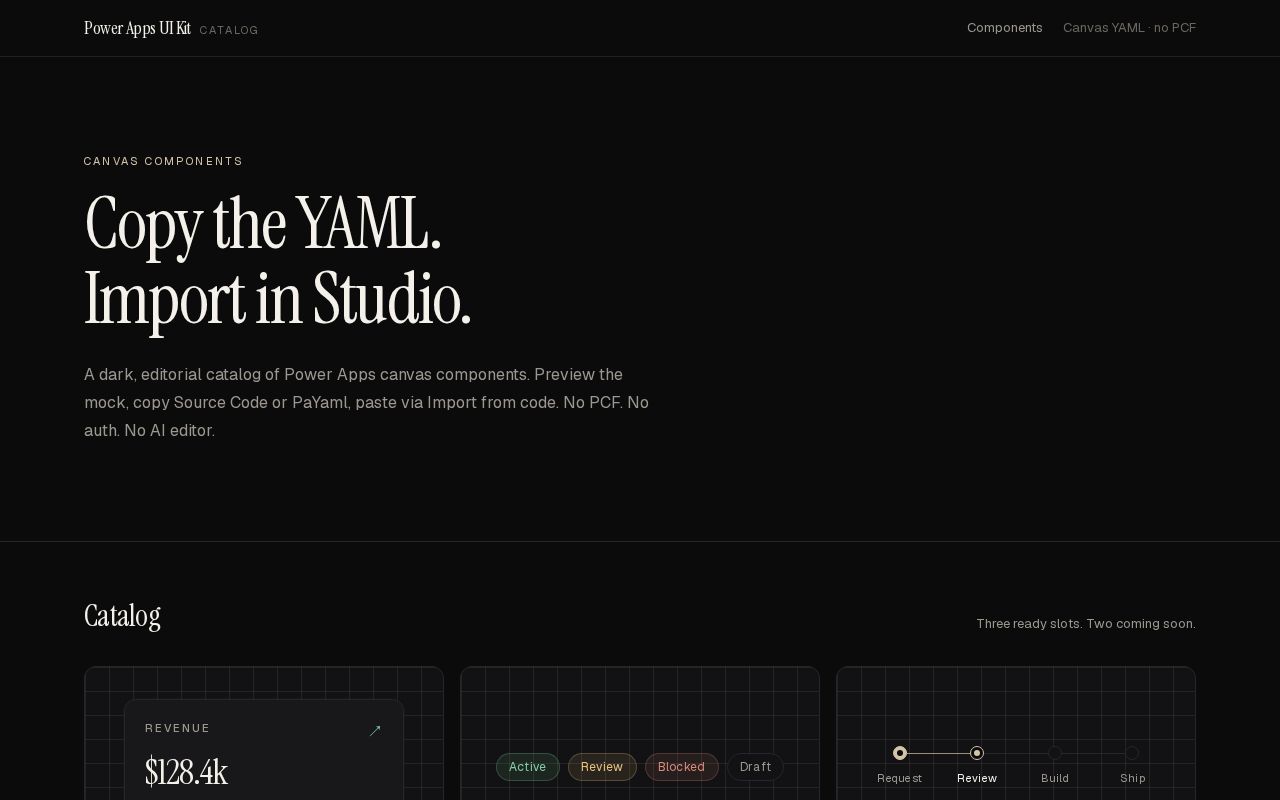Viewport: 1280px width, 800px height.
Task: Click the 'Import in Studio.' headline line
Action: click(277, 299)
